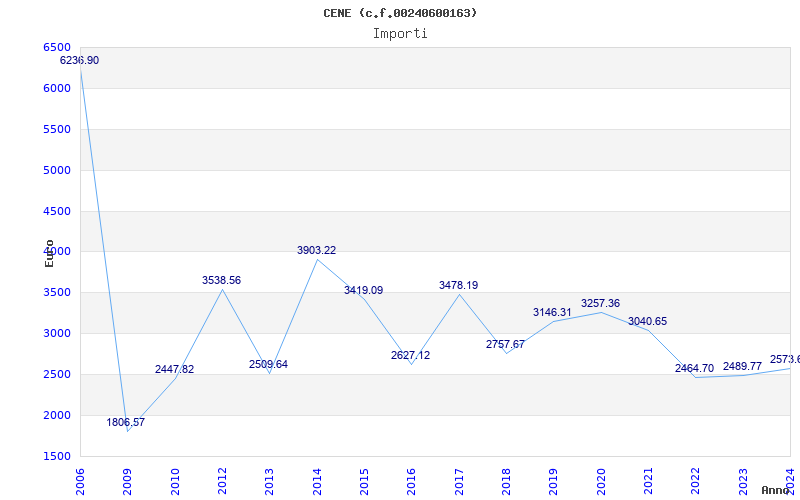The width and height of the screenshot is (800, 500).
Task: Click x-axis year 2009
Action: (128, 482)
